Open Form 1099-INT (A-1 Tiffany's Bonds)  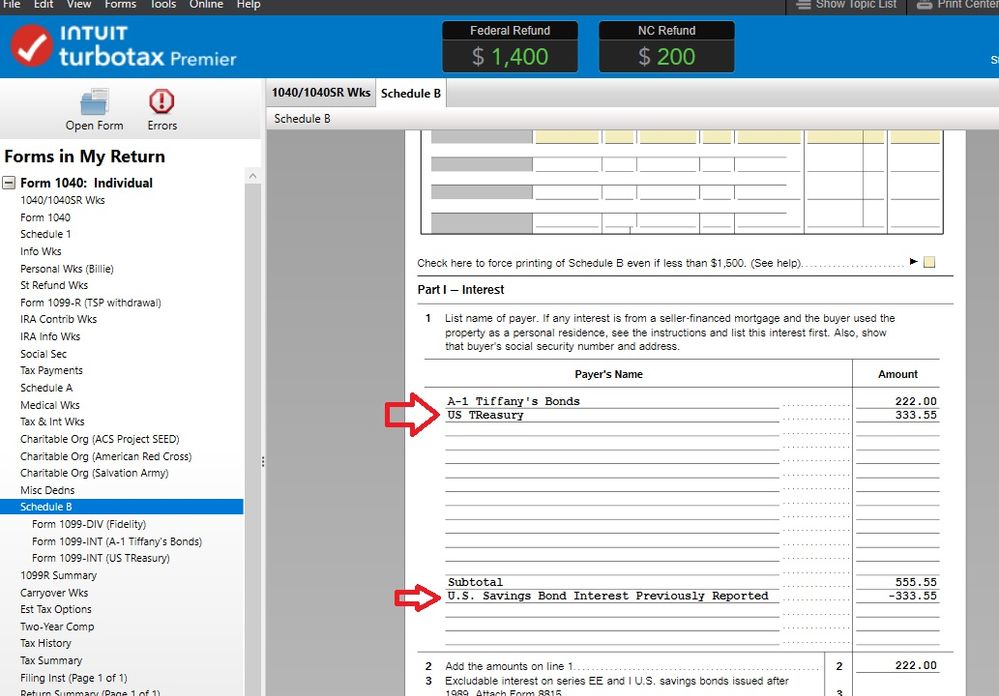pos(117,541)
